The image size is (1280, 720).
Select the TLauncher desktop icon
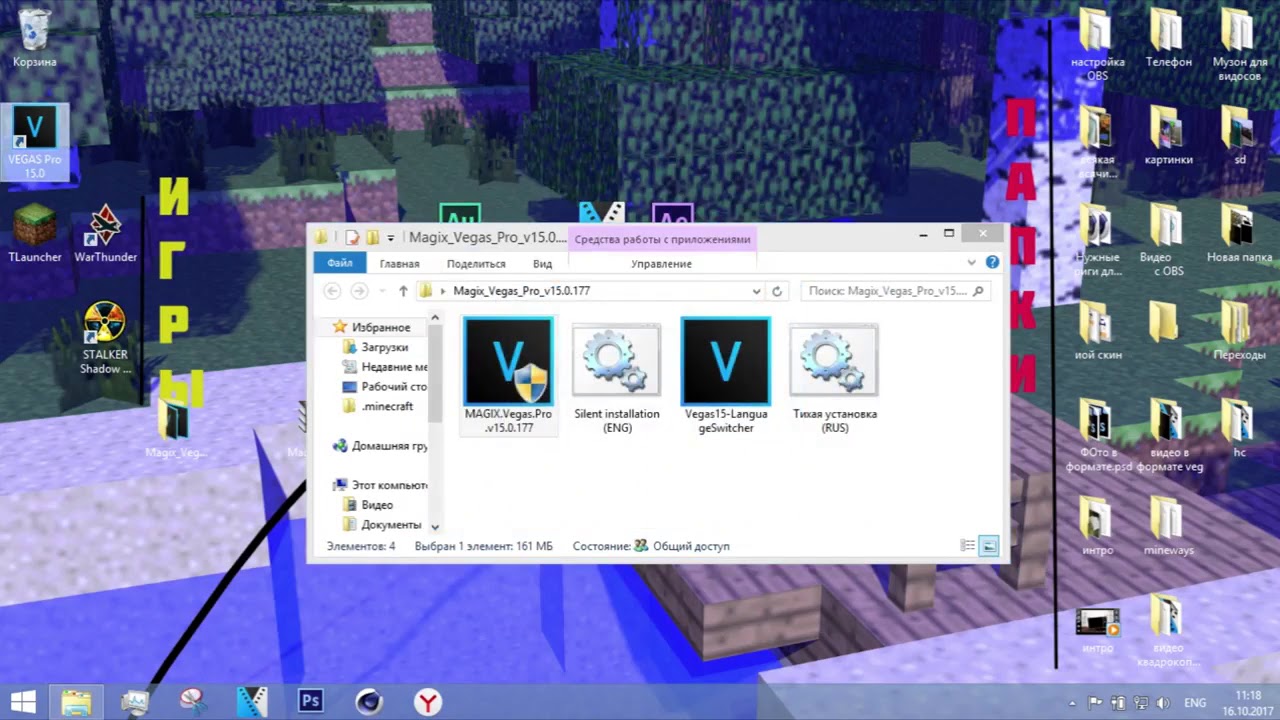35,233
